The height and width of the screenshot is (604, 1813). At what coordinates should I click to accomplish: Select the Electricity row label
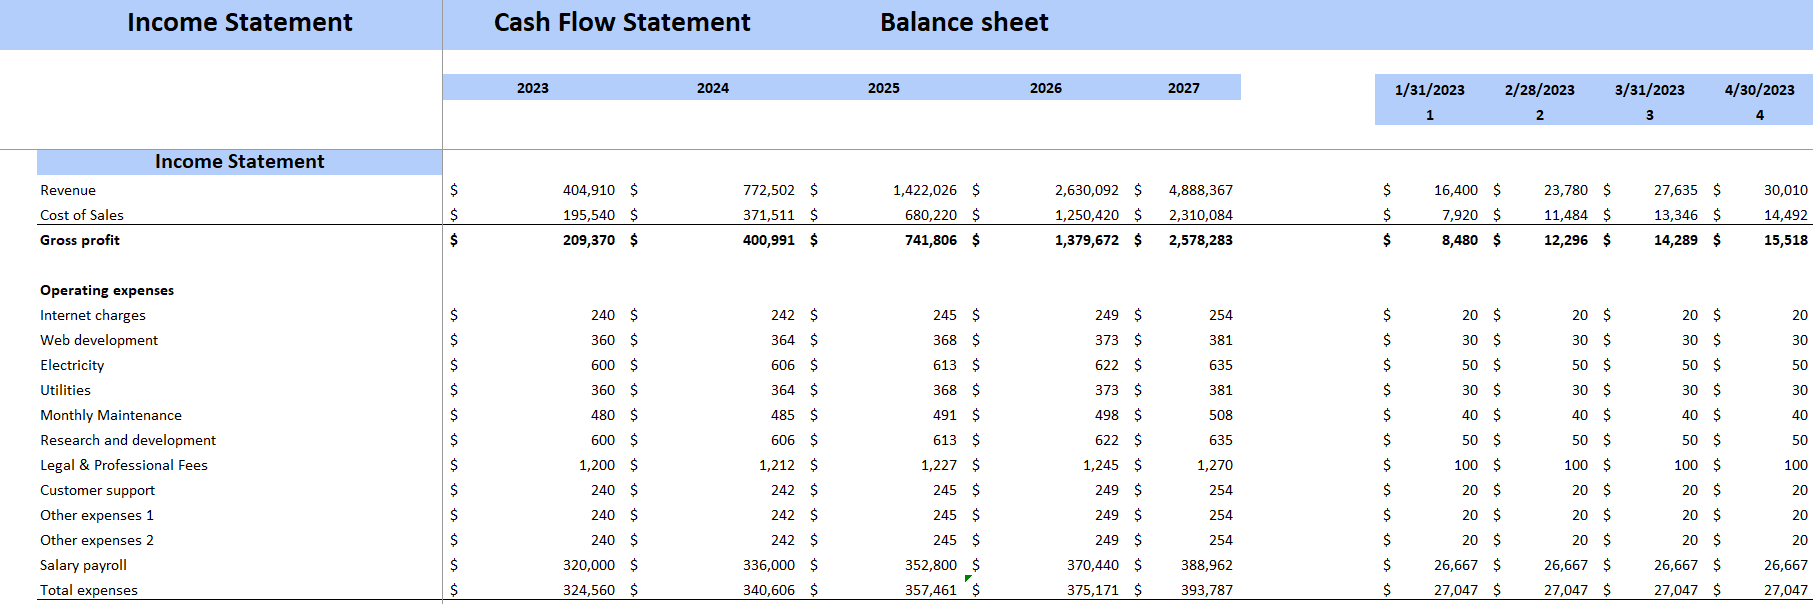coord(72,365)
